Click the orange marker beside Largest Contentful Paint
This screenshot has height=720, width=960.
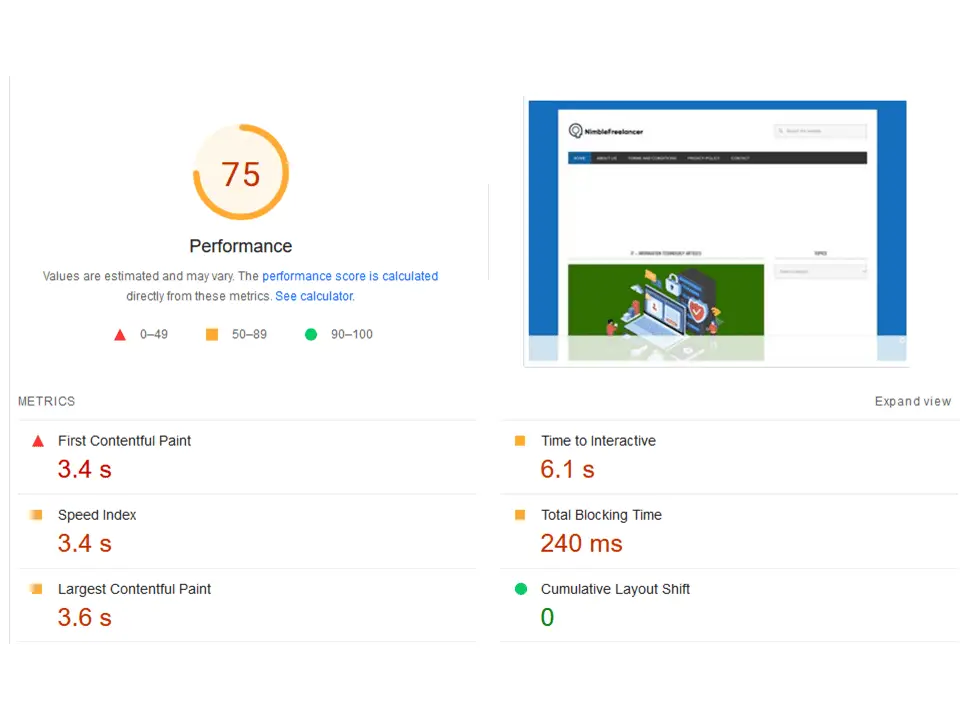tap(36, 589)
